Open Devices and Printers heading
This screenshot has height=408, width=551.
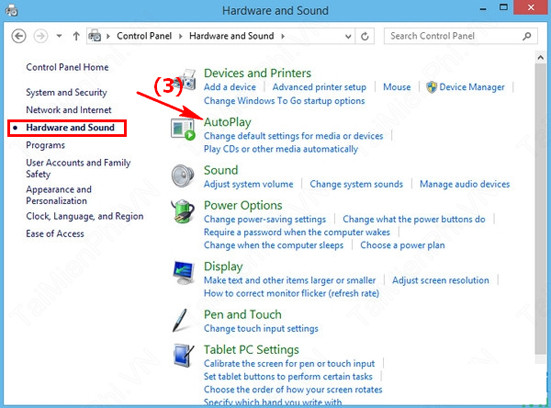tap(258, 73)
